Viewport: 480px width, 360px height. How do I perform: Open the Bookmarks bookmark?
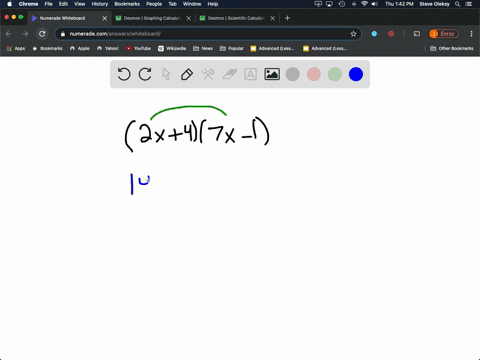point(47,48)
